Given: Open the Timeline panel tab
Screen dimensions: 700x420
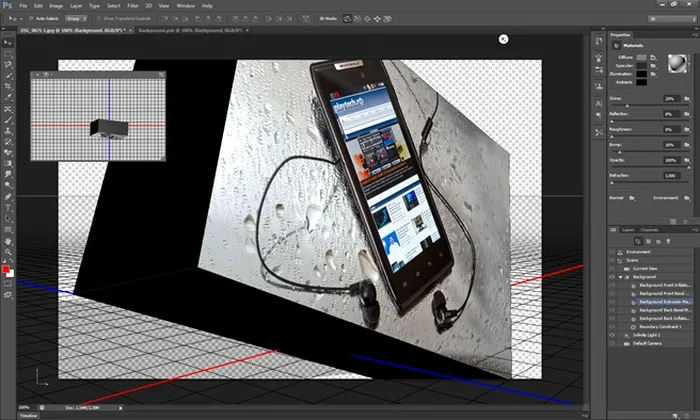Looking at the screenshot, I should point(29,416).
